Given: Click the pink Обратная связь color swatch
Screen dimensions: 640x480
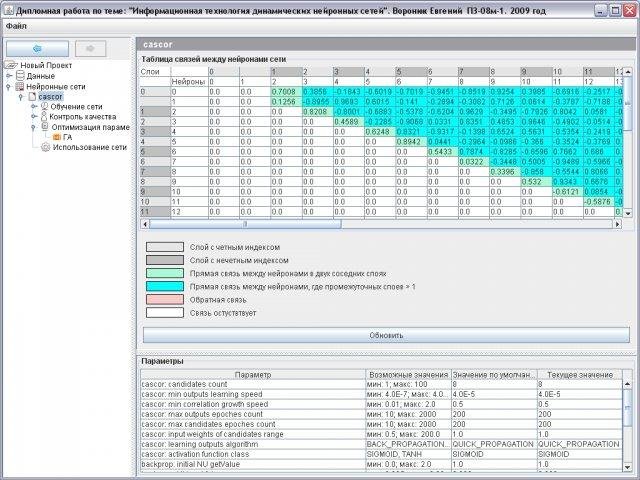Looking at the screenshot, I should [x=162, y=298].
